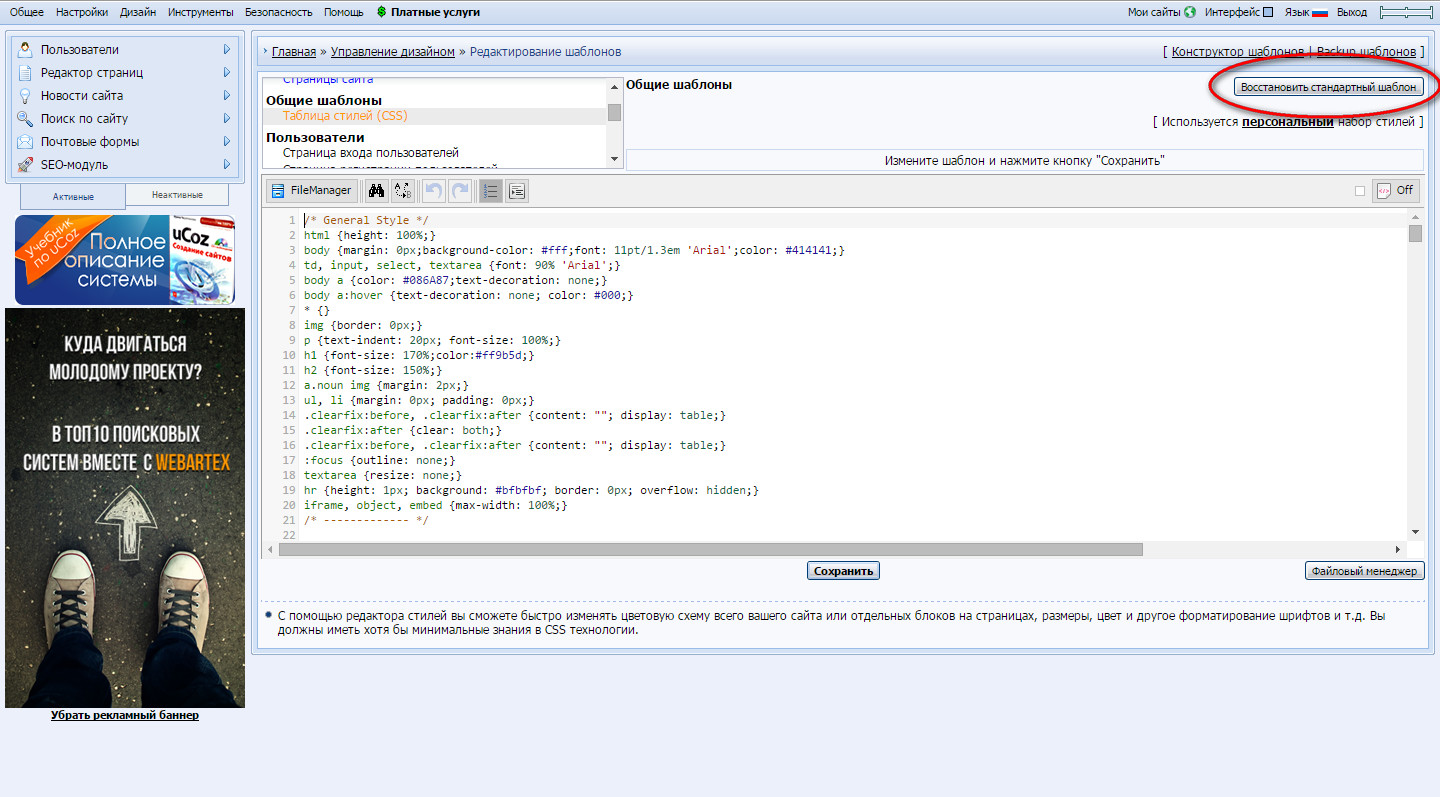Click into the code line 'html {height: 100%;}'
Screen dimensions: 1440x797
click(x=370, y=235)
